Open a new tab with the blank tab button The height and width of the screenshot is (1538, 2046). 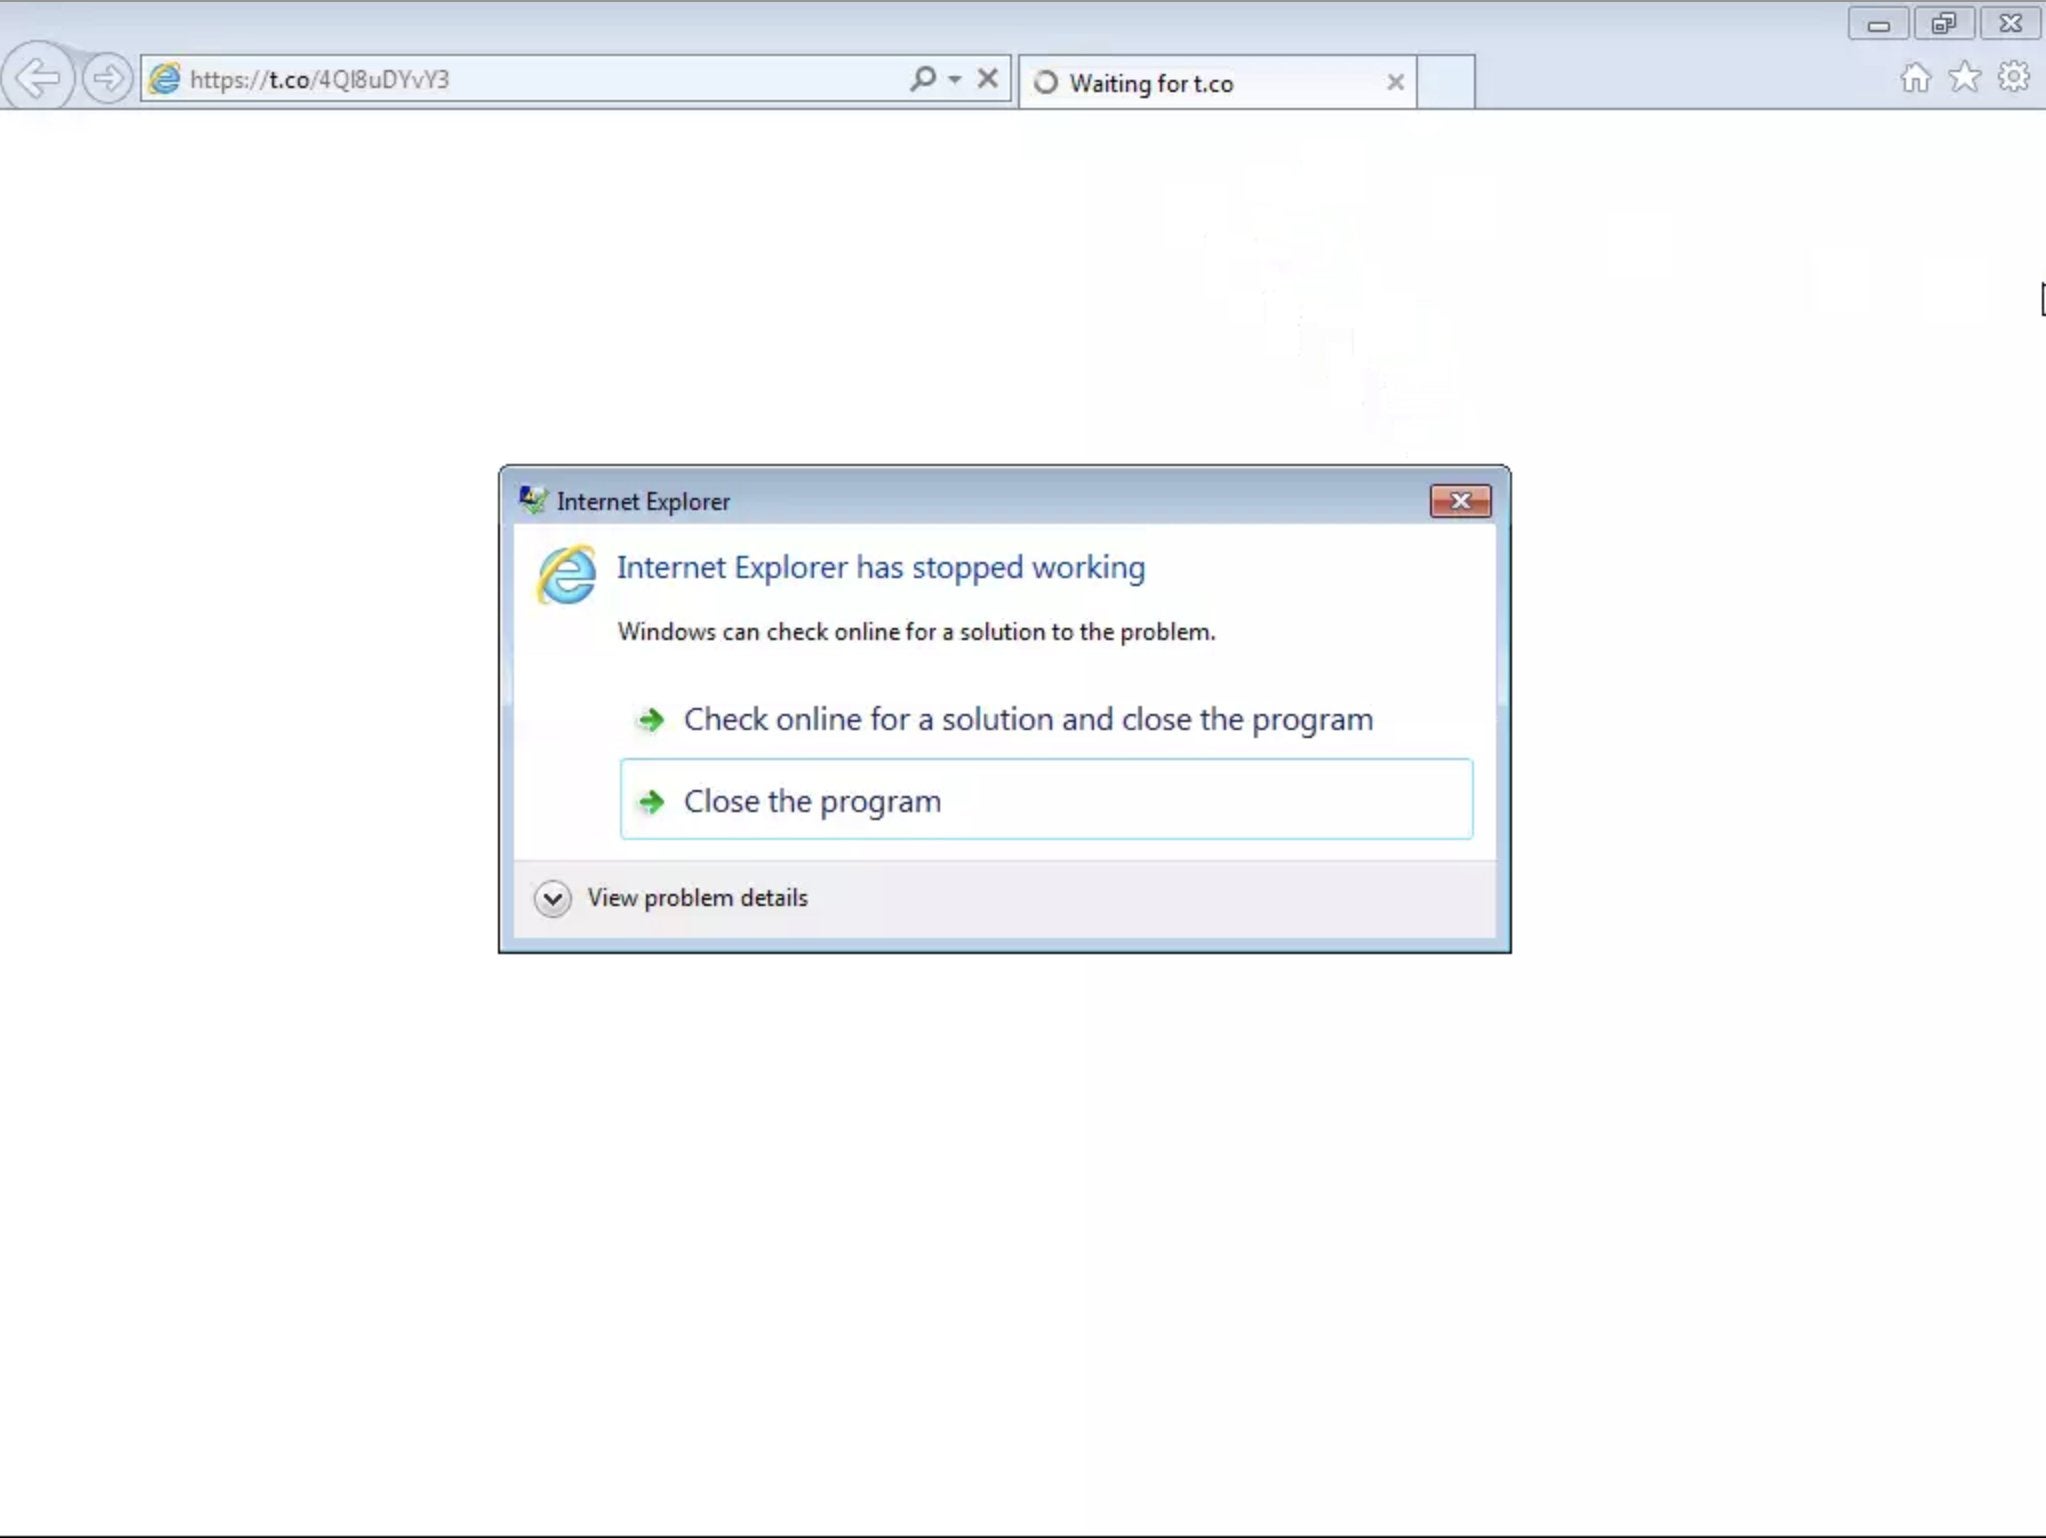tap(1446, 82)
